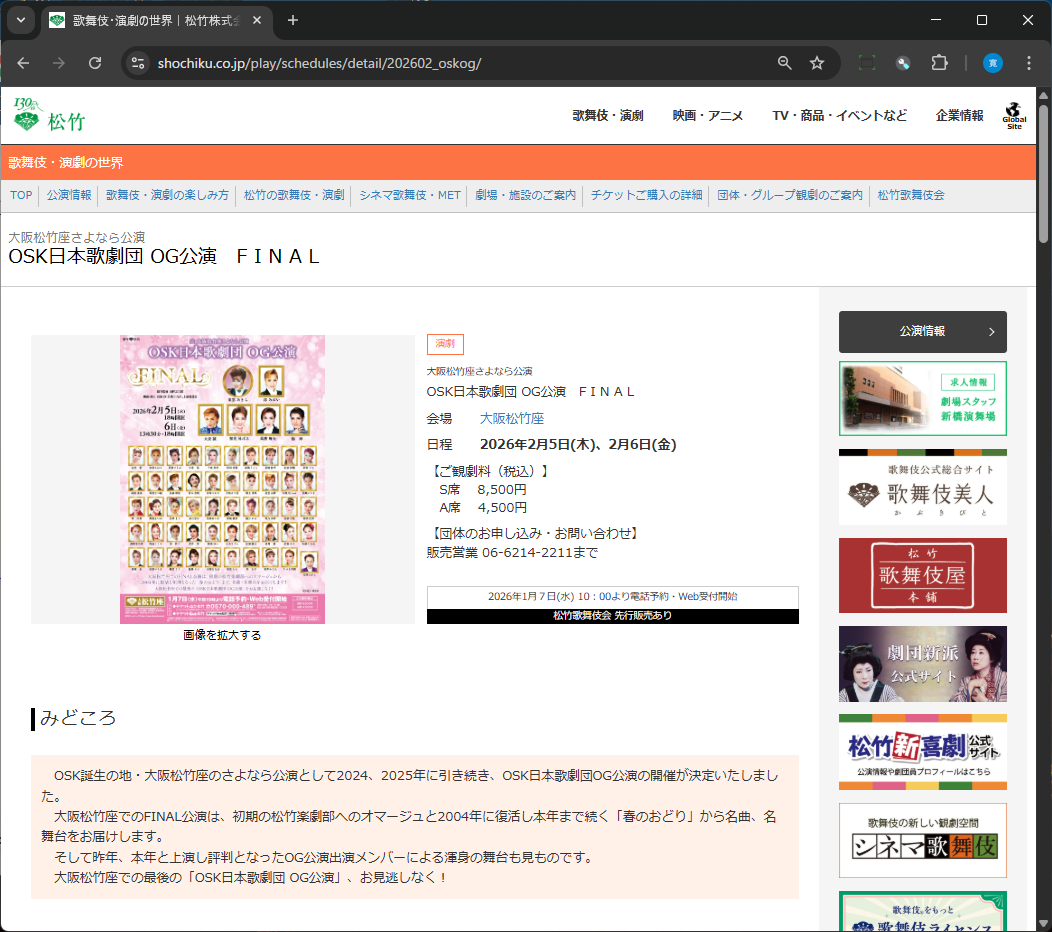1052x932 pixels.
Task: Reload the page
Action: click(95, 63)
